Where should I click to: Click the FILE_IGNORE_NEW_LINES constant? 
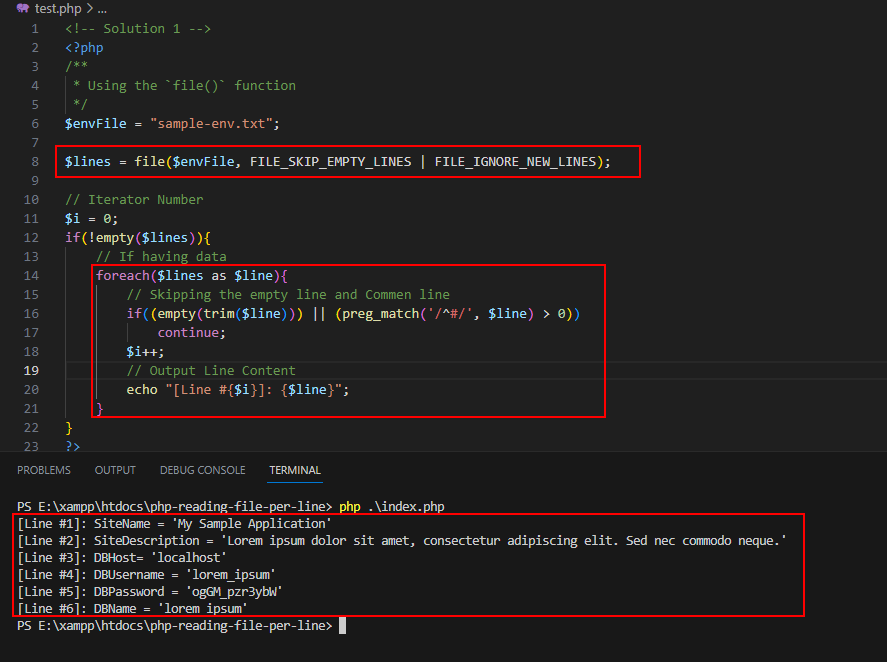pyautogui.click(x=516, y=161)
